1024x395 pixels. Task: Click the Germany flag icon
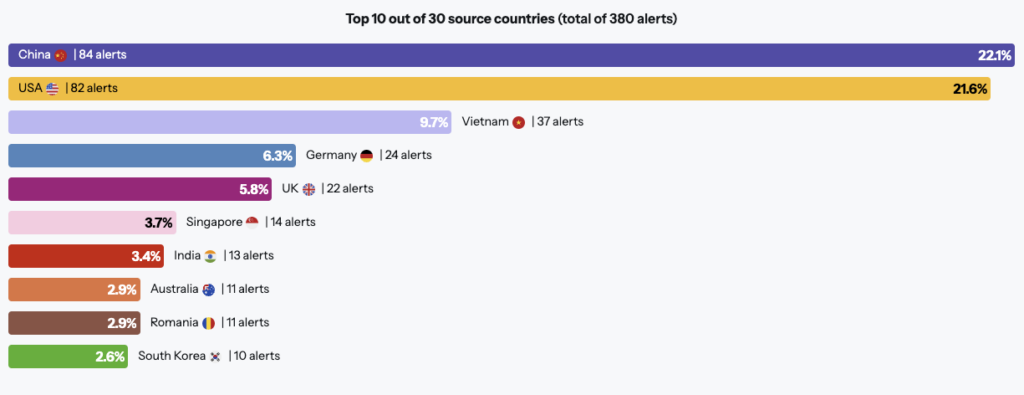(366, 156)
